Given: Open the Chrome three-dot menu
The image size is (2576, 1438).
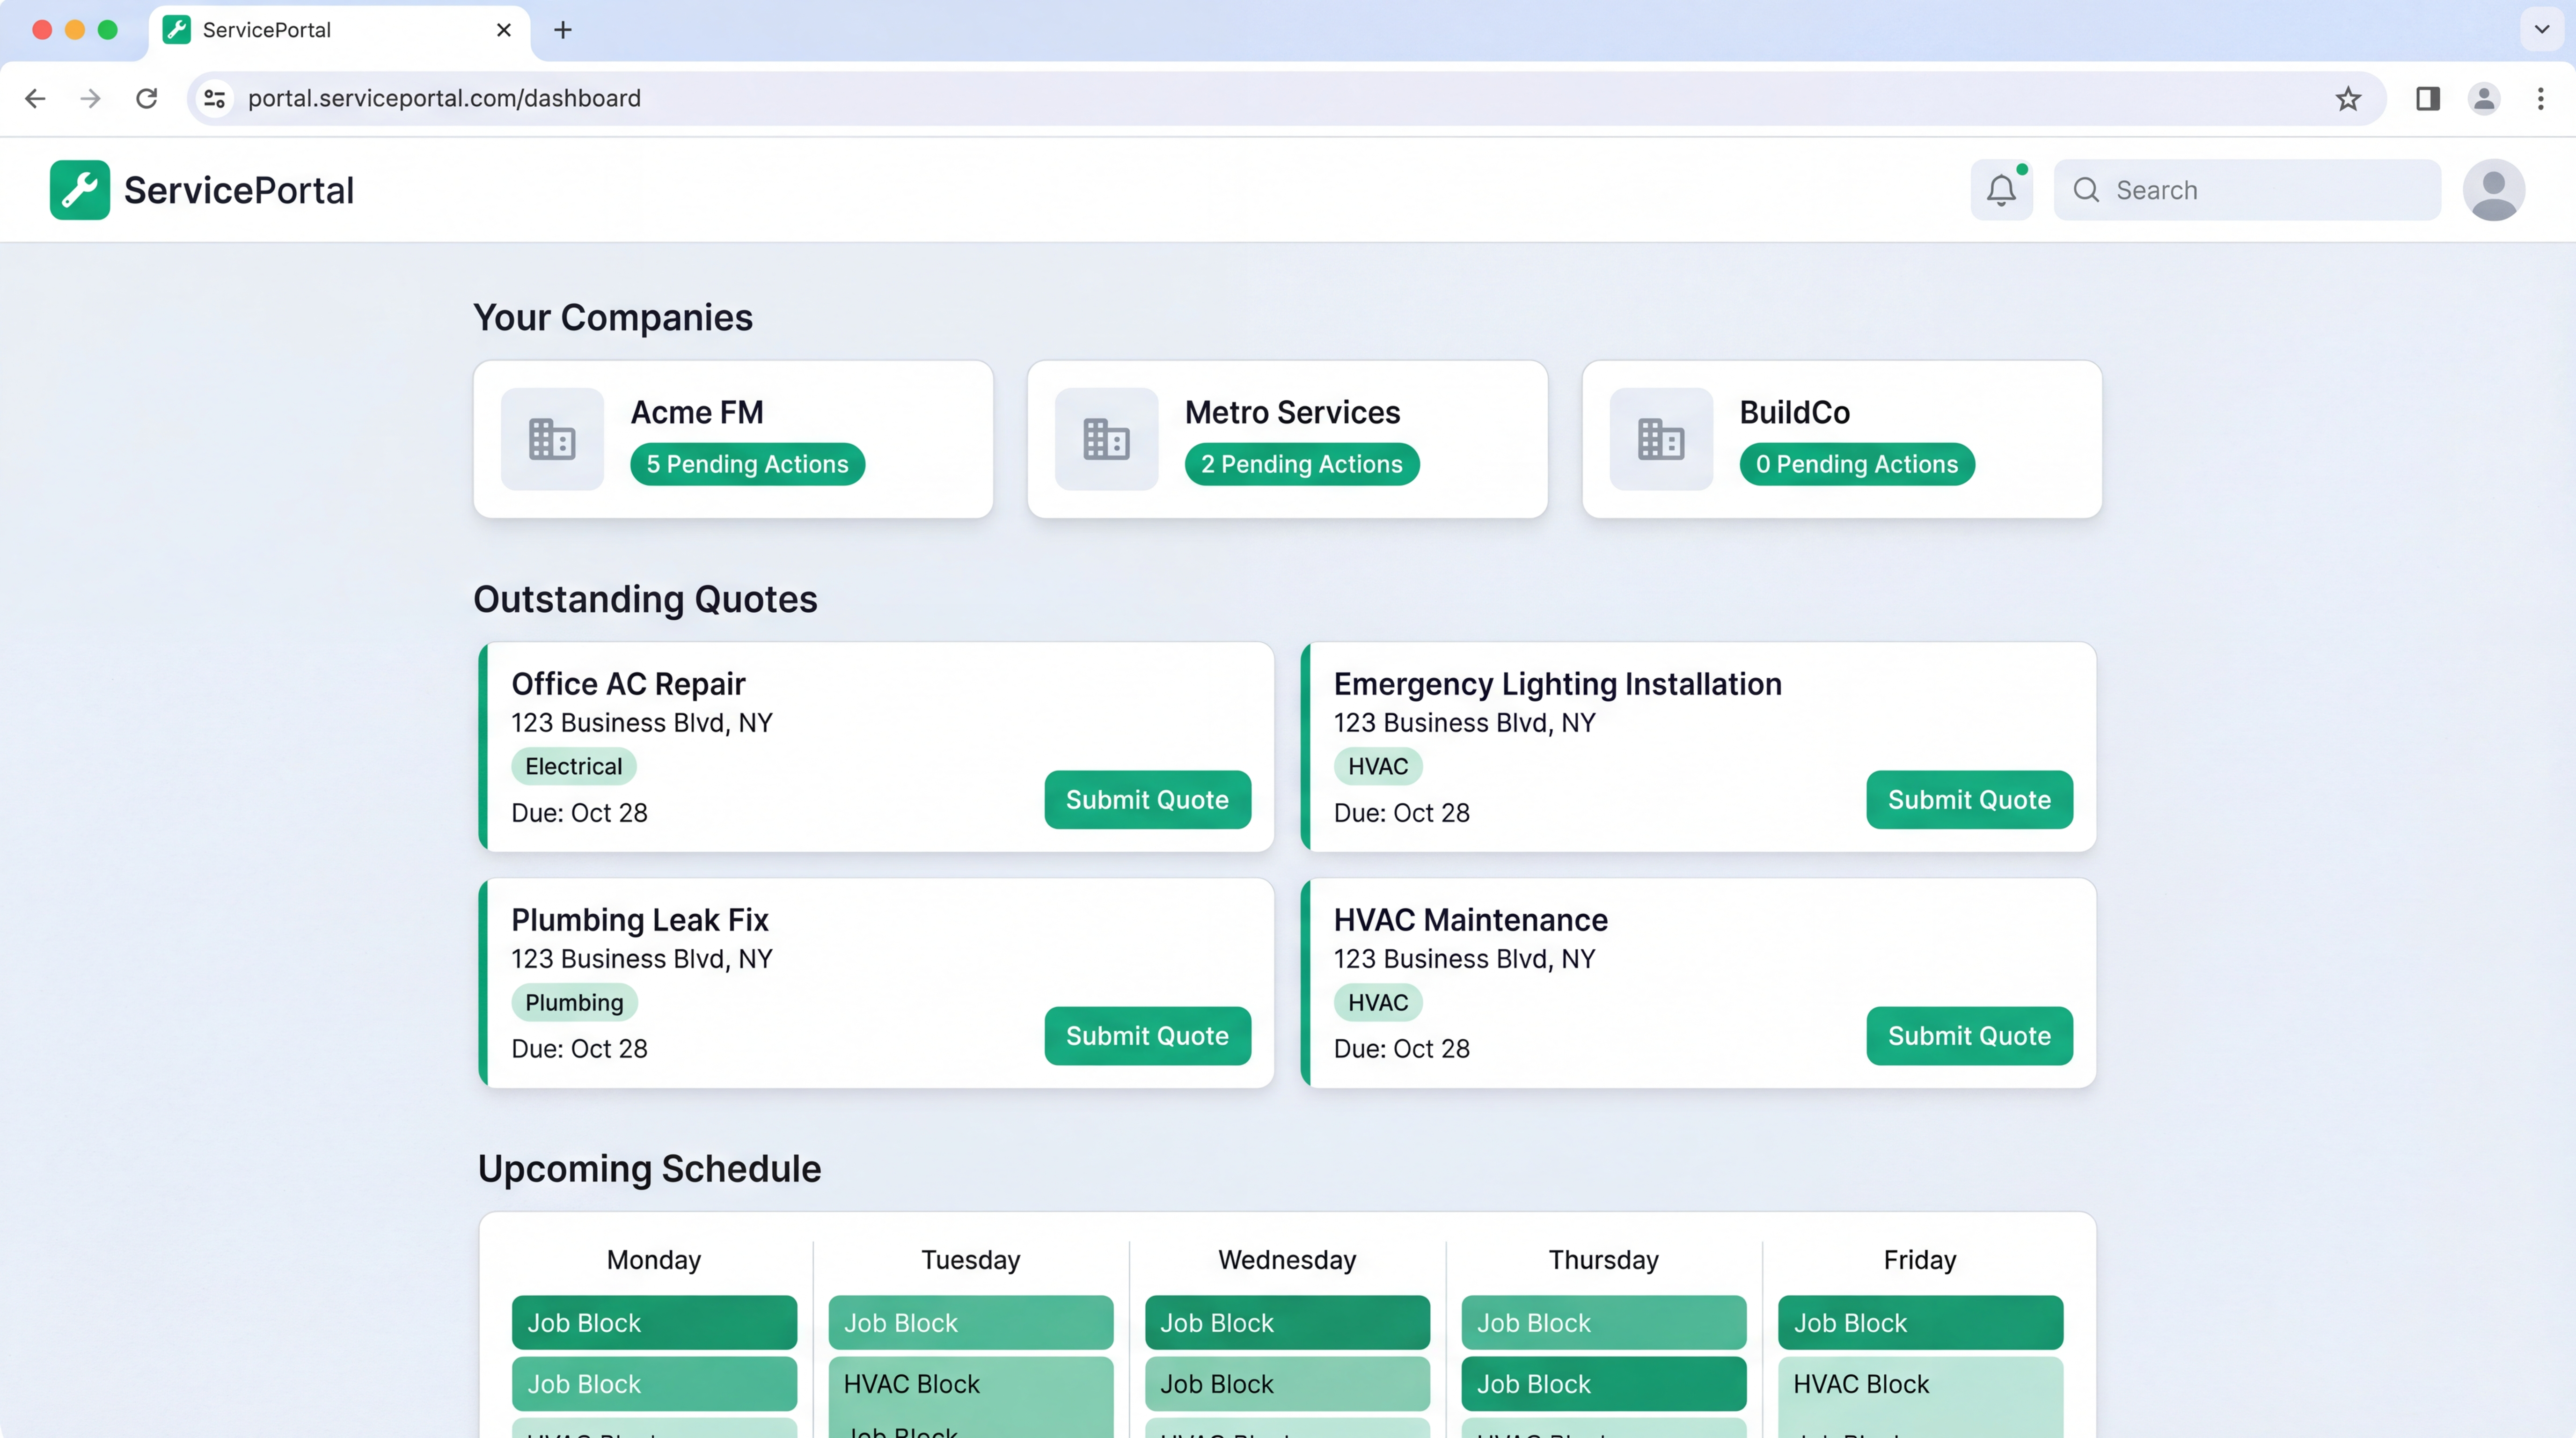Looking at the screenshot, I should (2540, 98).
